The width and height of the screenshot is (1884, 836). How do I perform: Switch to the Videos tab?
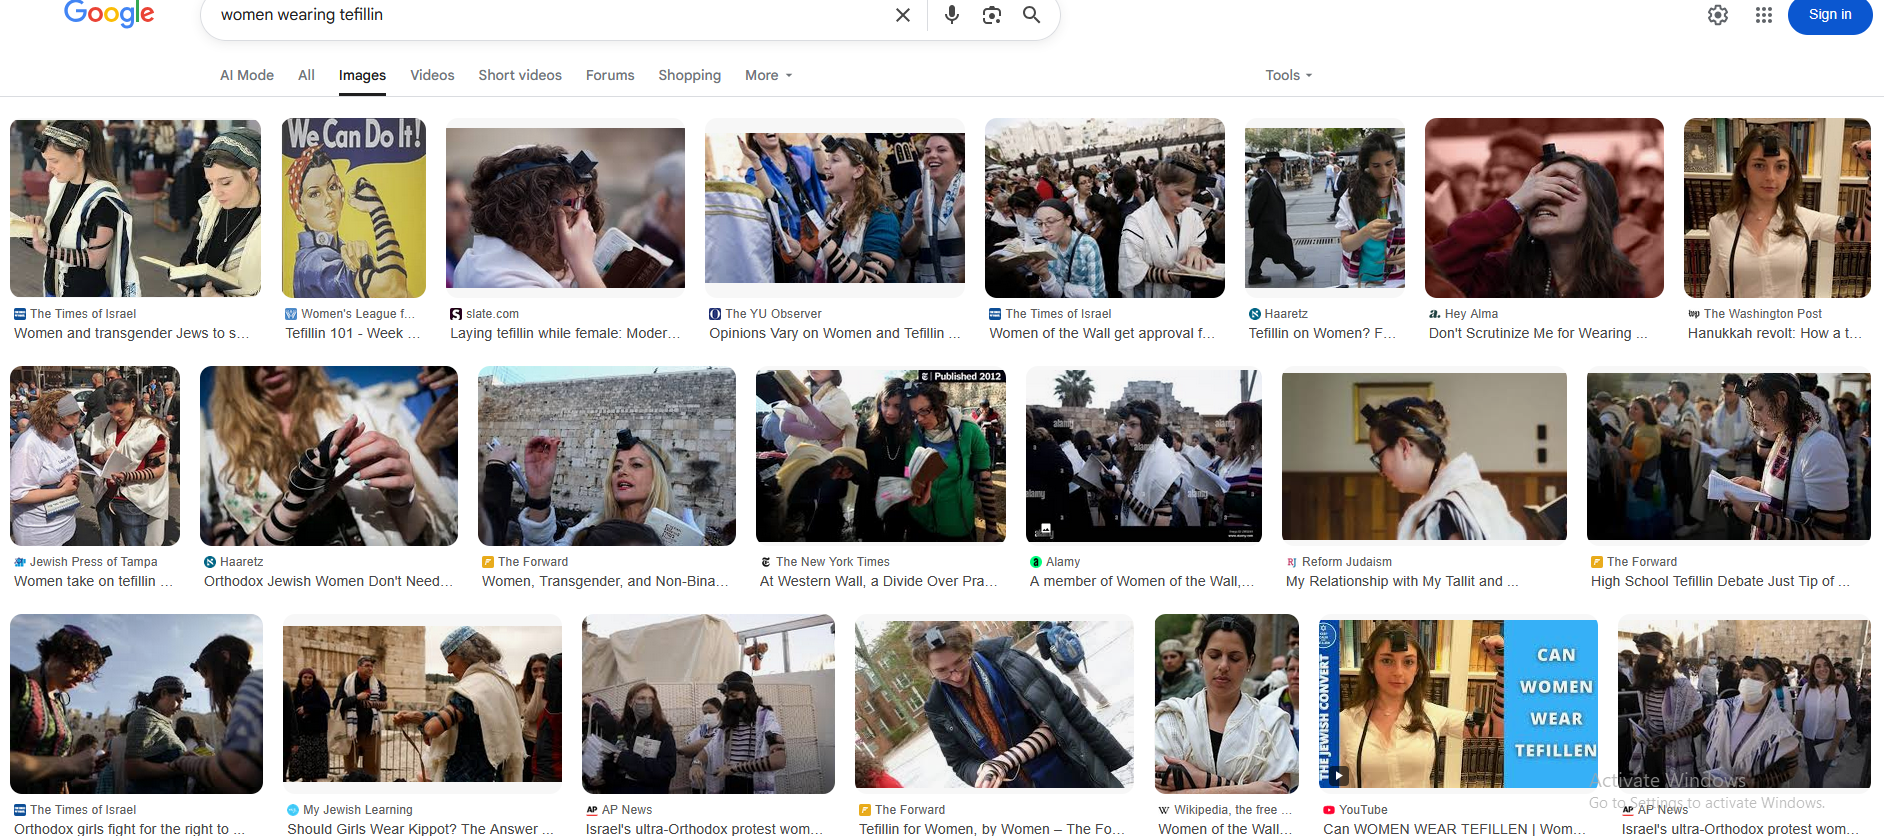pos(432,75)
